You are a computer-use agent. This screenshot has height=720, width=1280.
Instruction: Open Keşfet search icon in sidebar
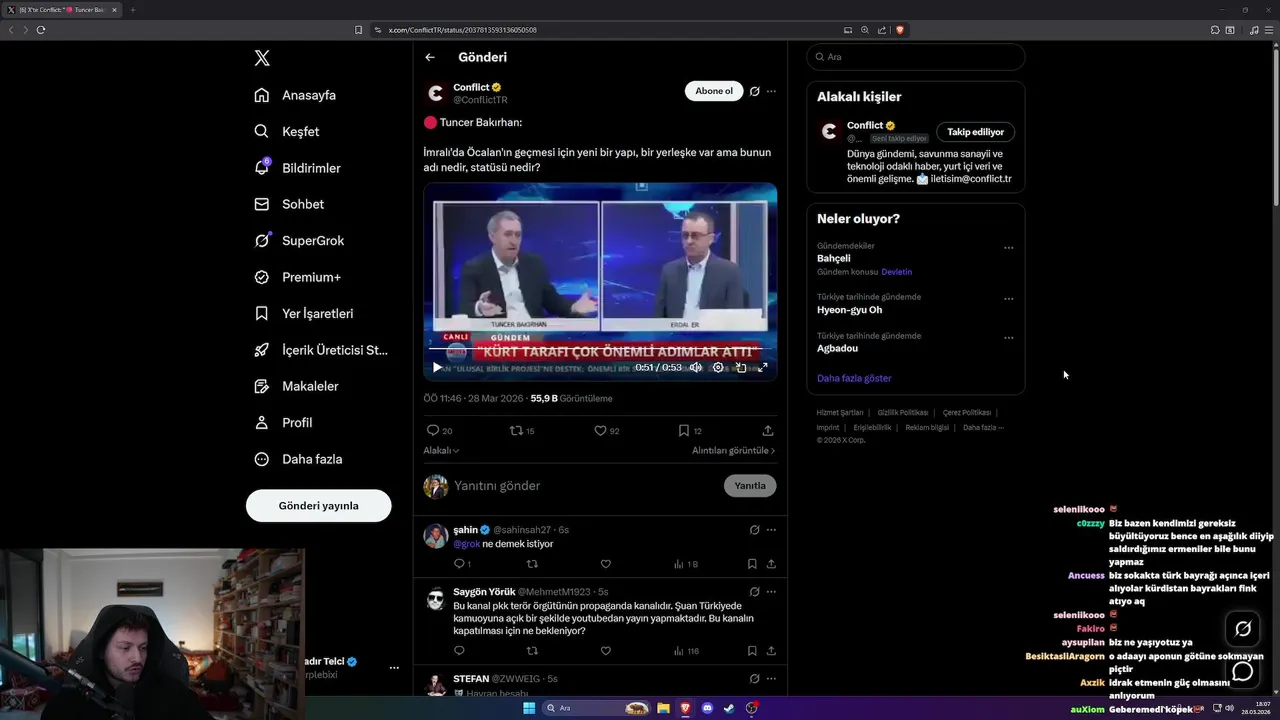[x=261, y=131]
